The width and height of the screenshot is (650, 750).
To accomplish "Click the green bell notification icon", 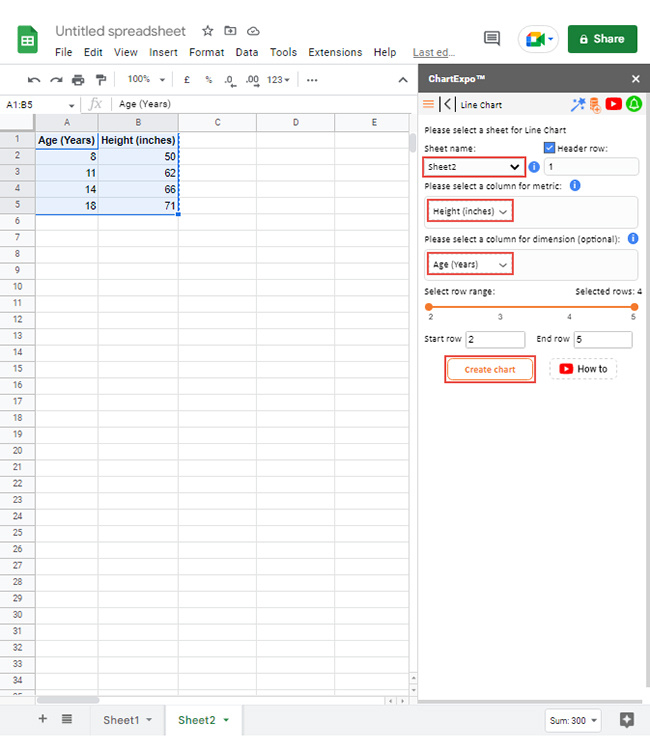I will [633, 104].
